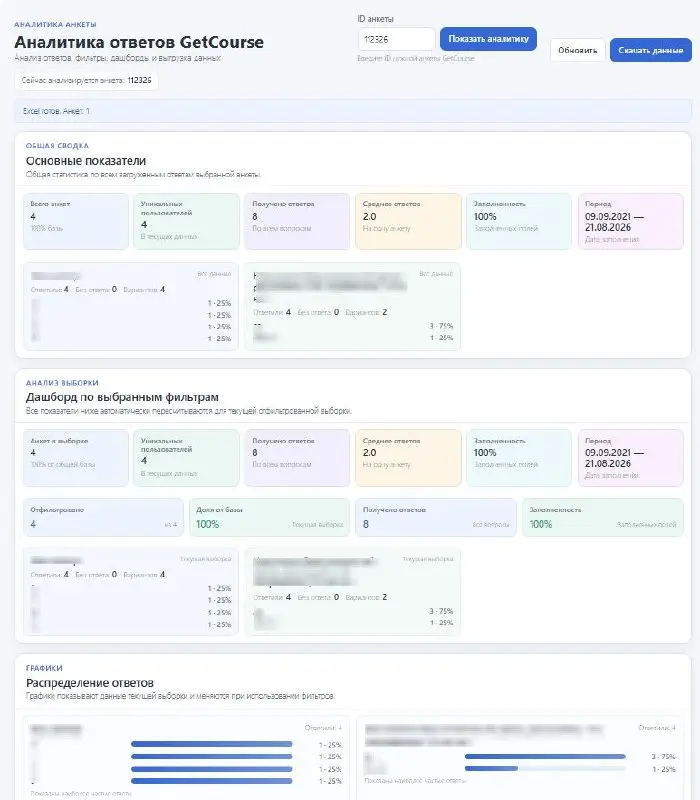Click the 'Основные показатели' heading
Viewport: 700px width, 800px height.
point(86,161)
